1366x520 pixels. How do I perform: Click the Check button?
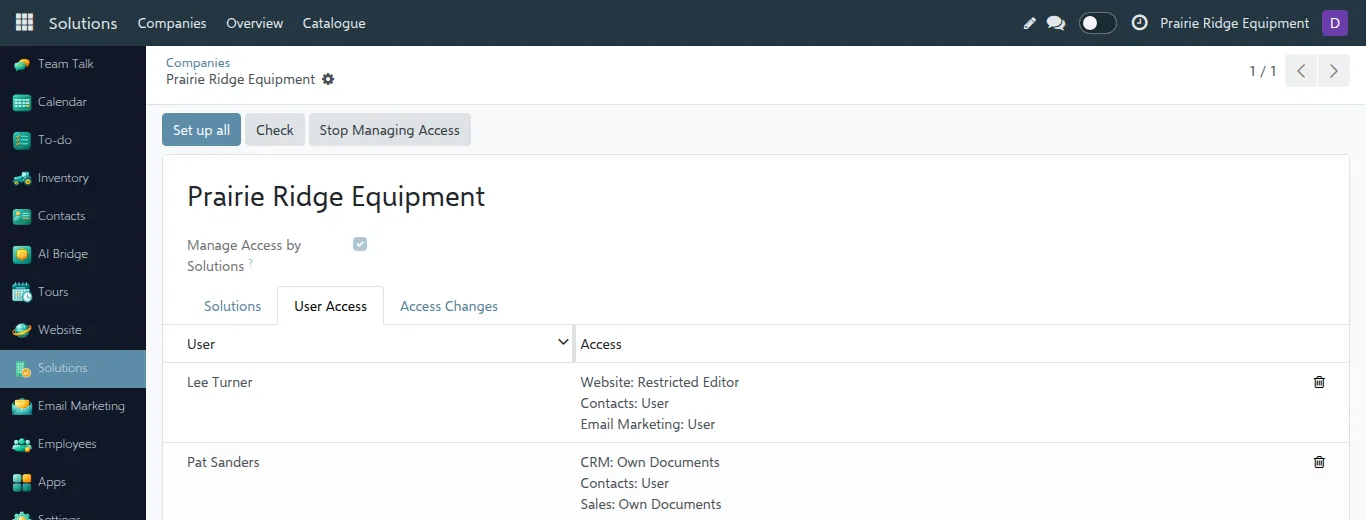[275, 130]
